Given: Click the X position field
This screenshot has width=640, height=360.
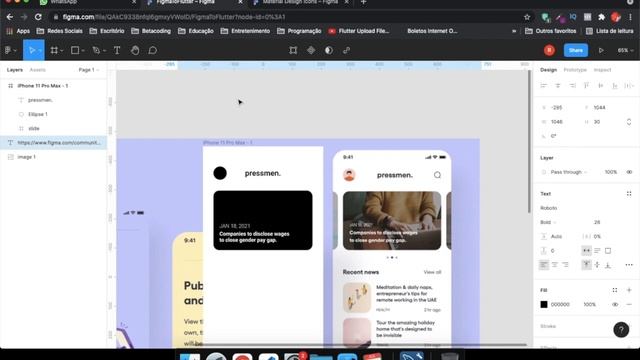Looking at the screenshot, I should tap(557, 108).
